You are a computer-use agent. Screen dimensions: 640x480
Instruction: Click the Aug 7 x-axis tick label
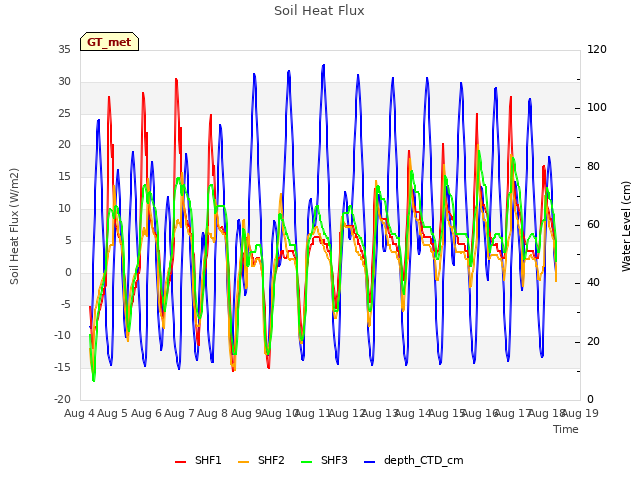179,413
